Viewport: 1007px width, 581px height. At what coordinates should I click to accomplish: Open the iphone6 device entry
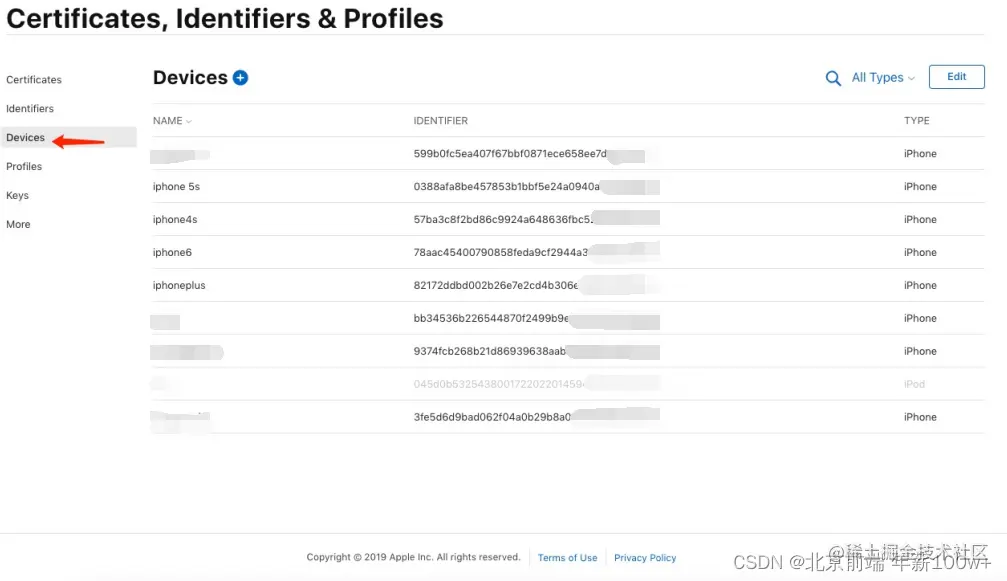click(x=568, y=252)
